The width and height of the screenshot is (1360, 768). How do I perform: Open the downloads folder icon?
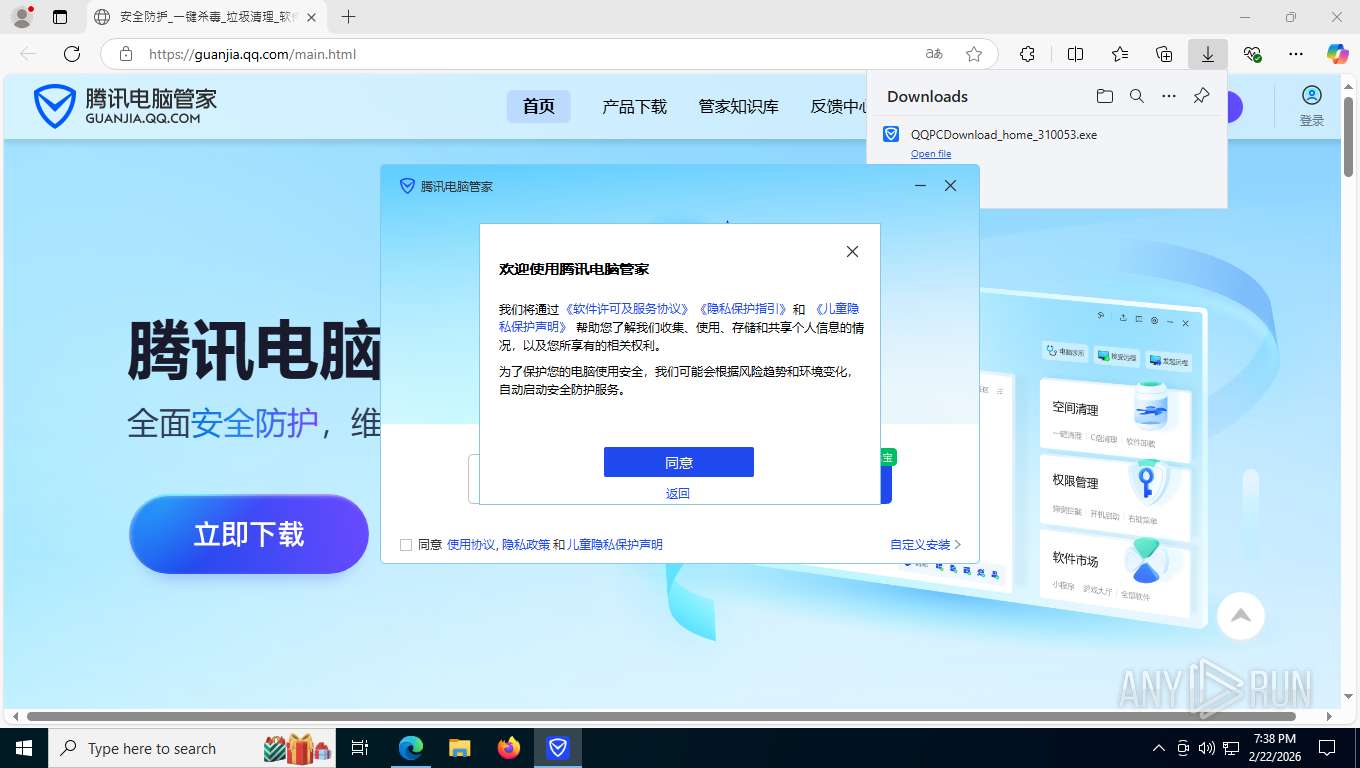[1104, 96]
